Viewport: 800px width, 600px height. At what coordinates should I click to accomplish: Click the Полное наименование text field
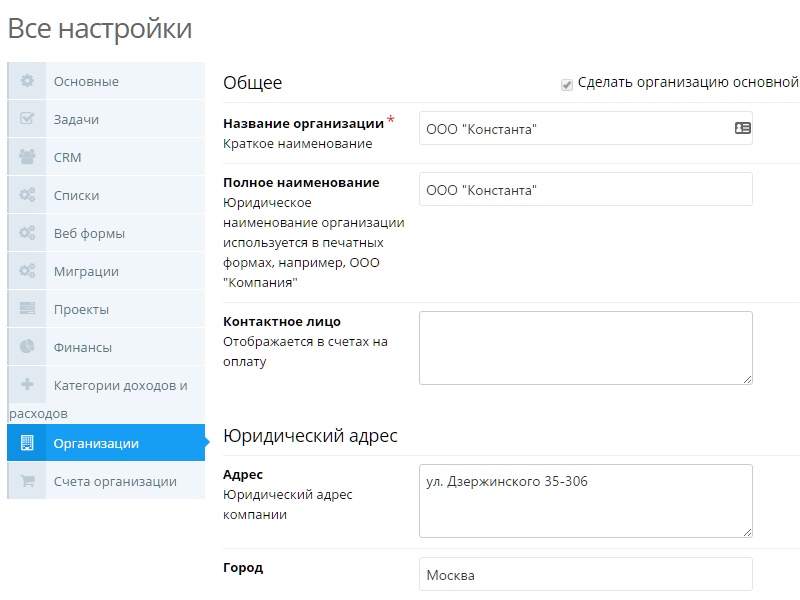pos(585,190)
